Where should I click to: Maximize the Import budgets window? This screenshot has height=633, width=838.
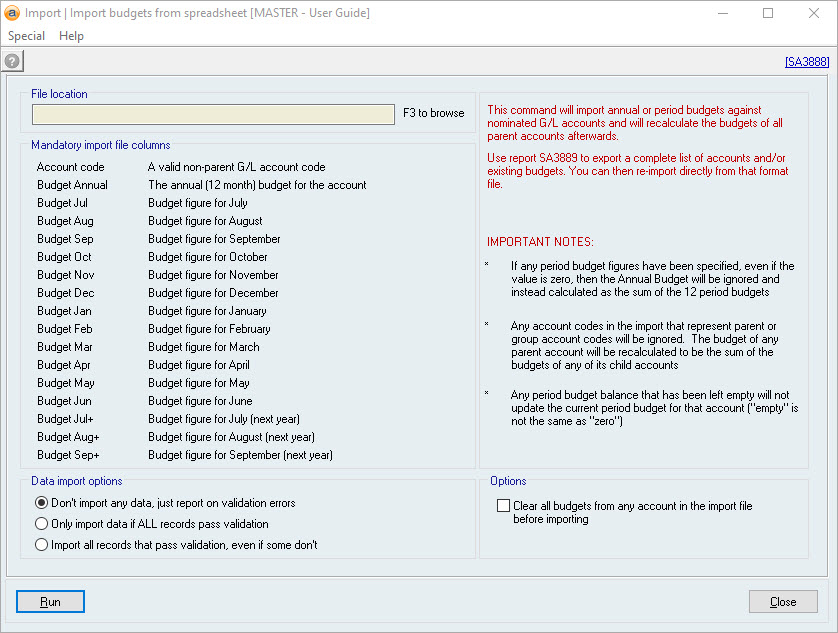click(x=768, y=14)
